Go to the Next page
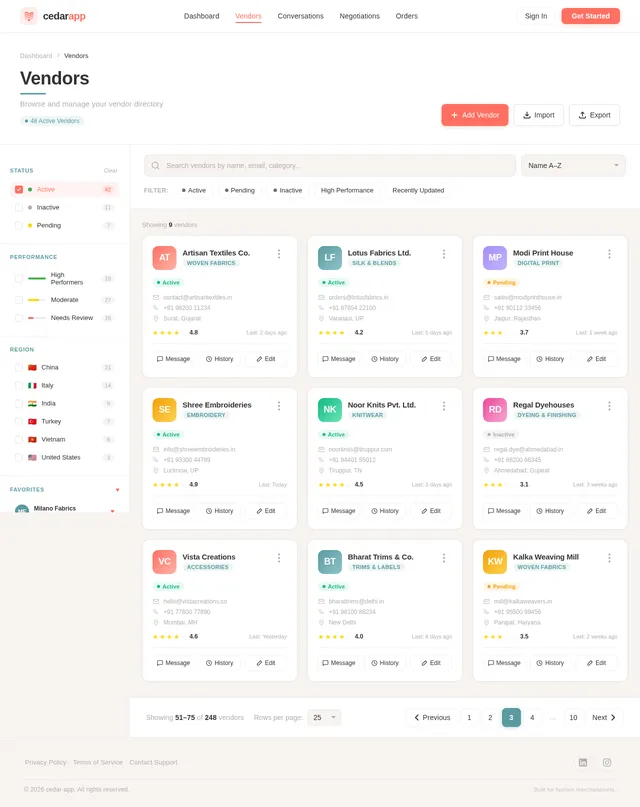Image resolution: width=640 pixels, height=807 pixels. click(x=604, y=717)
